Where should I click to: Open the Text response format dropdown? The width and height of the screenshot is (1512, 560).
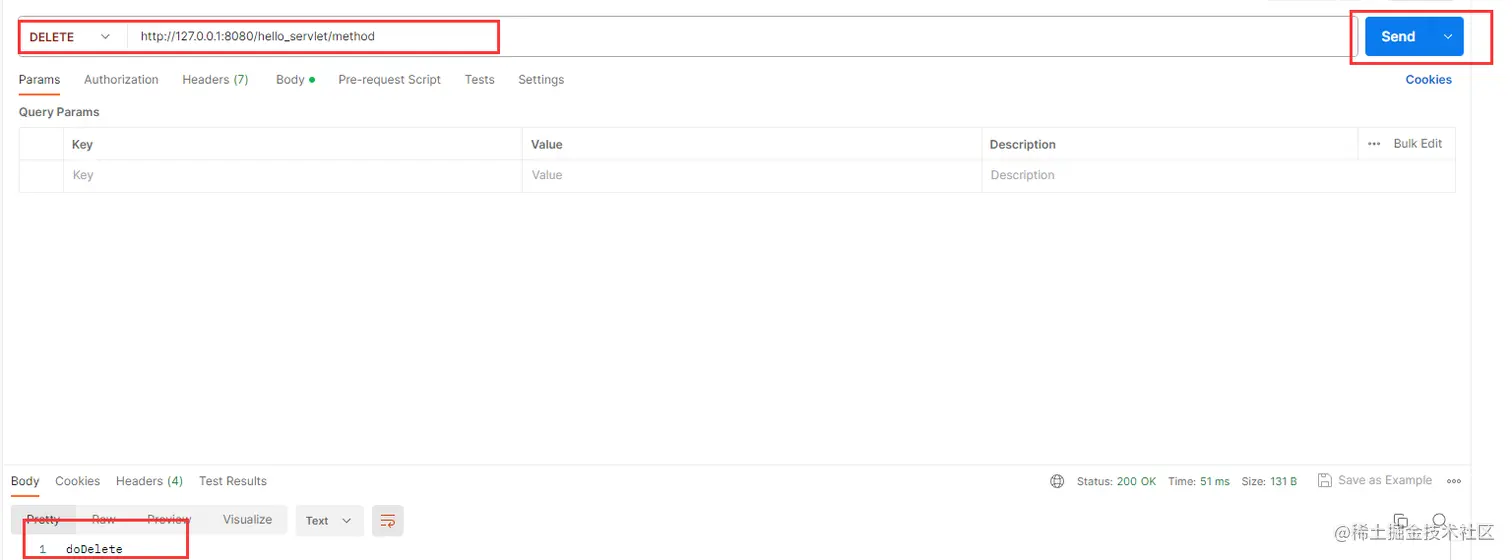pos(329,520)
